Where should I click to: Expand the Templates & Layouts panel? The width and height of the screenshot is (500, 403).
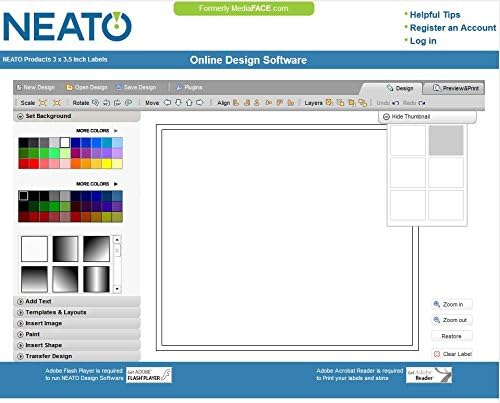[x=77, y=312]
